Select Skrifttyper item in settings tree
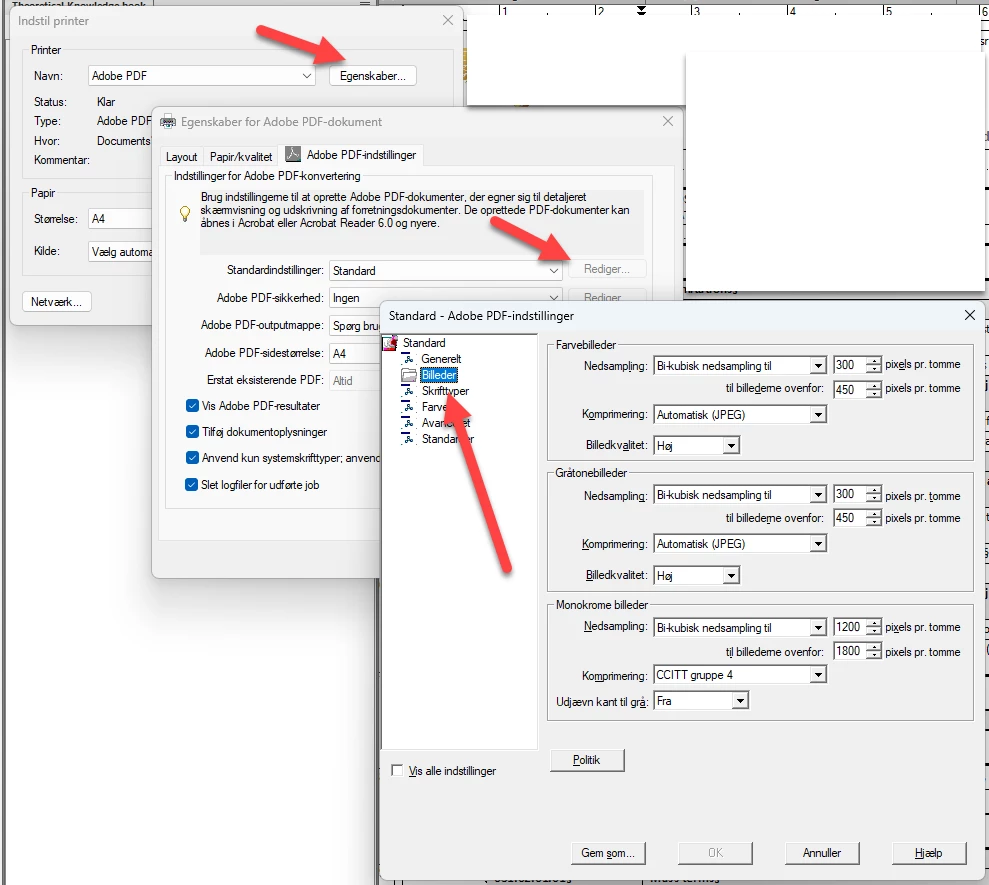This screenshot has width=989, height=885. tap(445, 390)
